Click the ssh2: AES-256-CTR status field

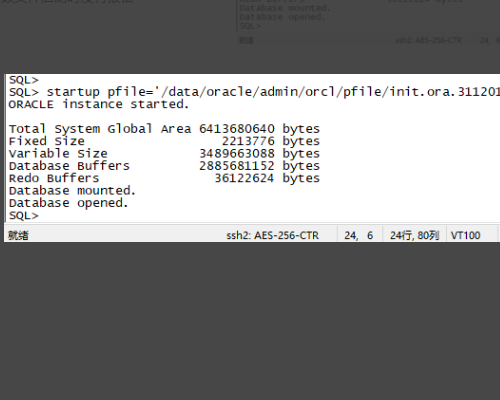click(x=272, y=235)
